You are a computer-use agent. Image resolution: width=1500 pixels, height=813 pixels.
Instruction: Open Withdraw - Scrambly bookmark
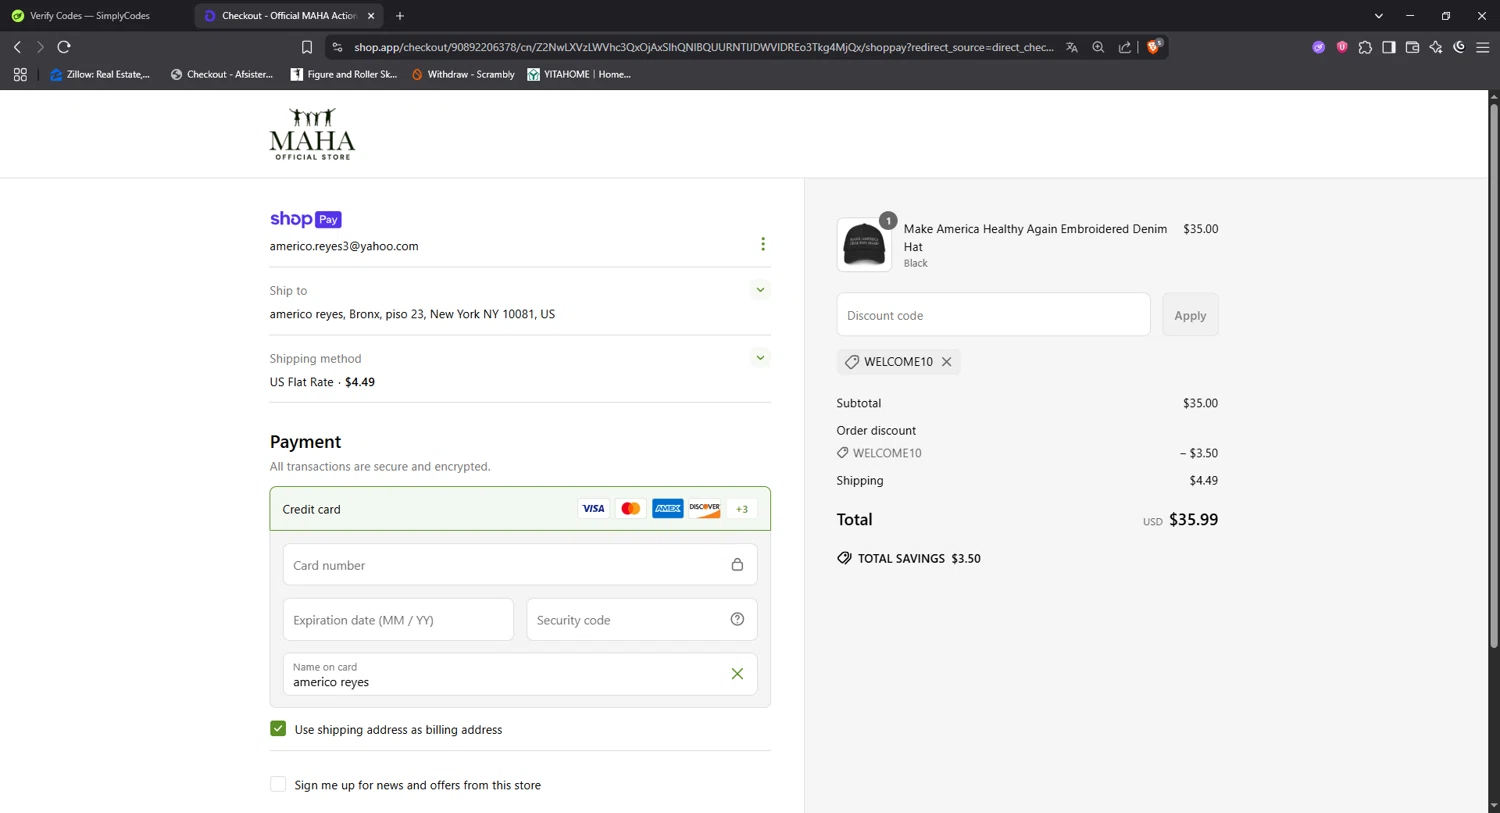[x=463, y=74]
